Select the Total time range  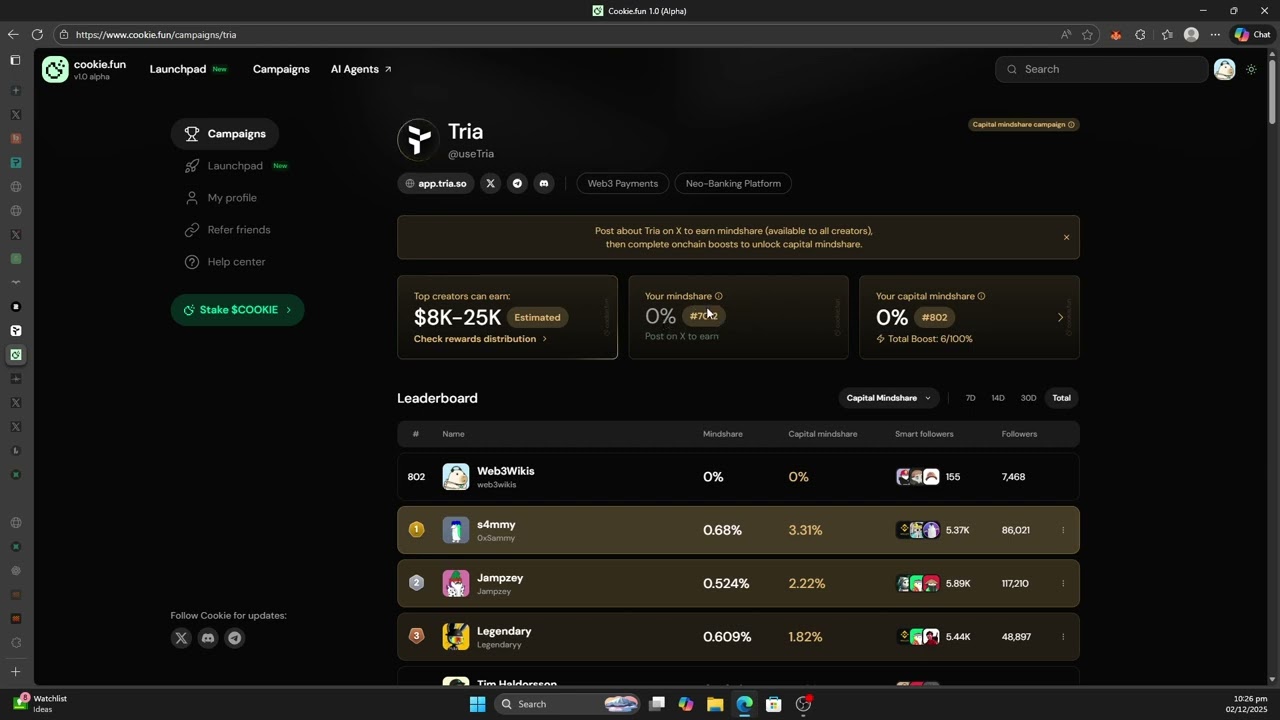click(1061, 398)
